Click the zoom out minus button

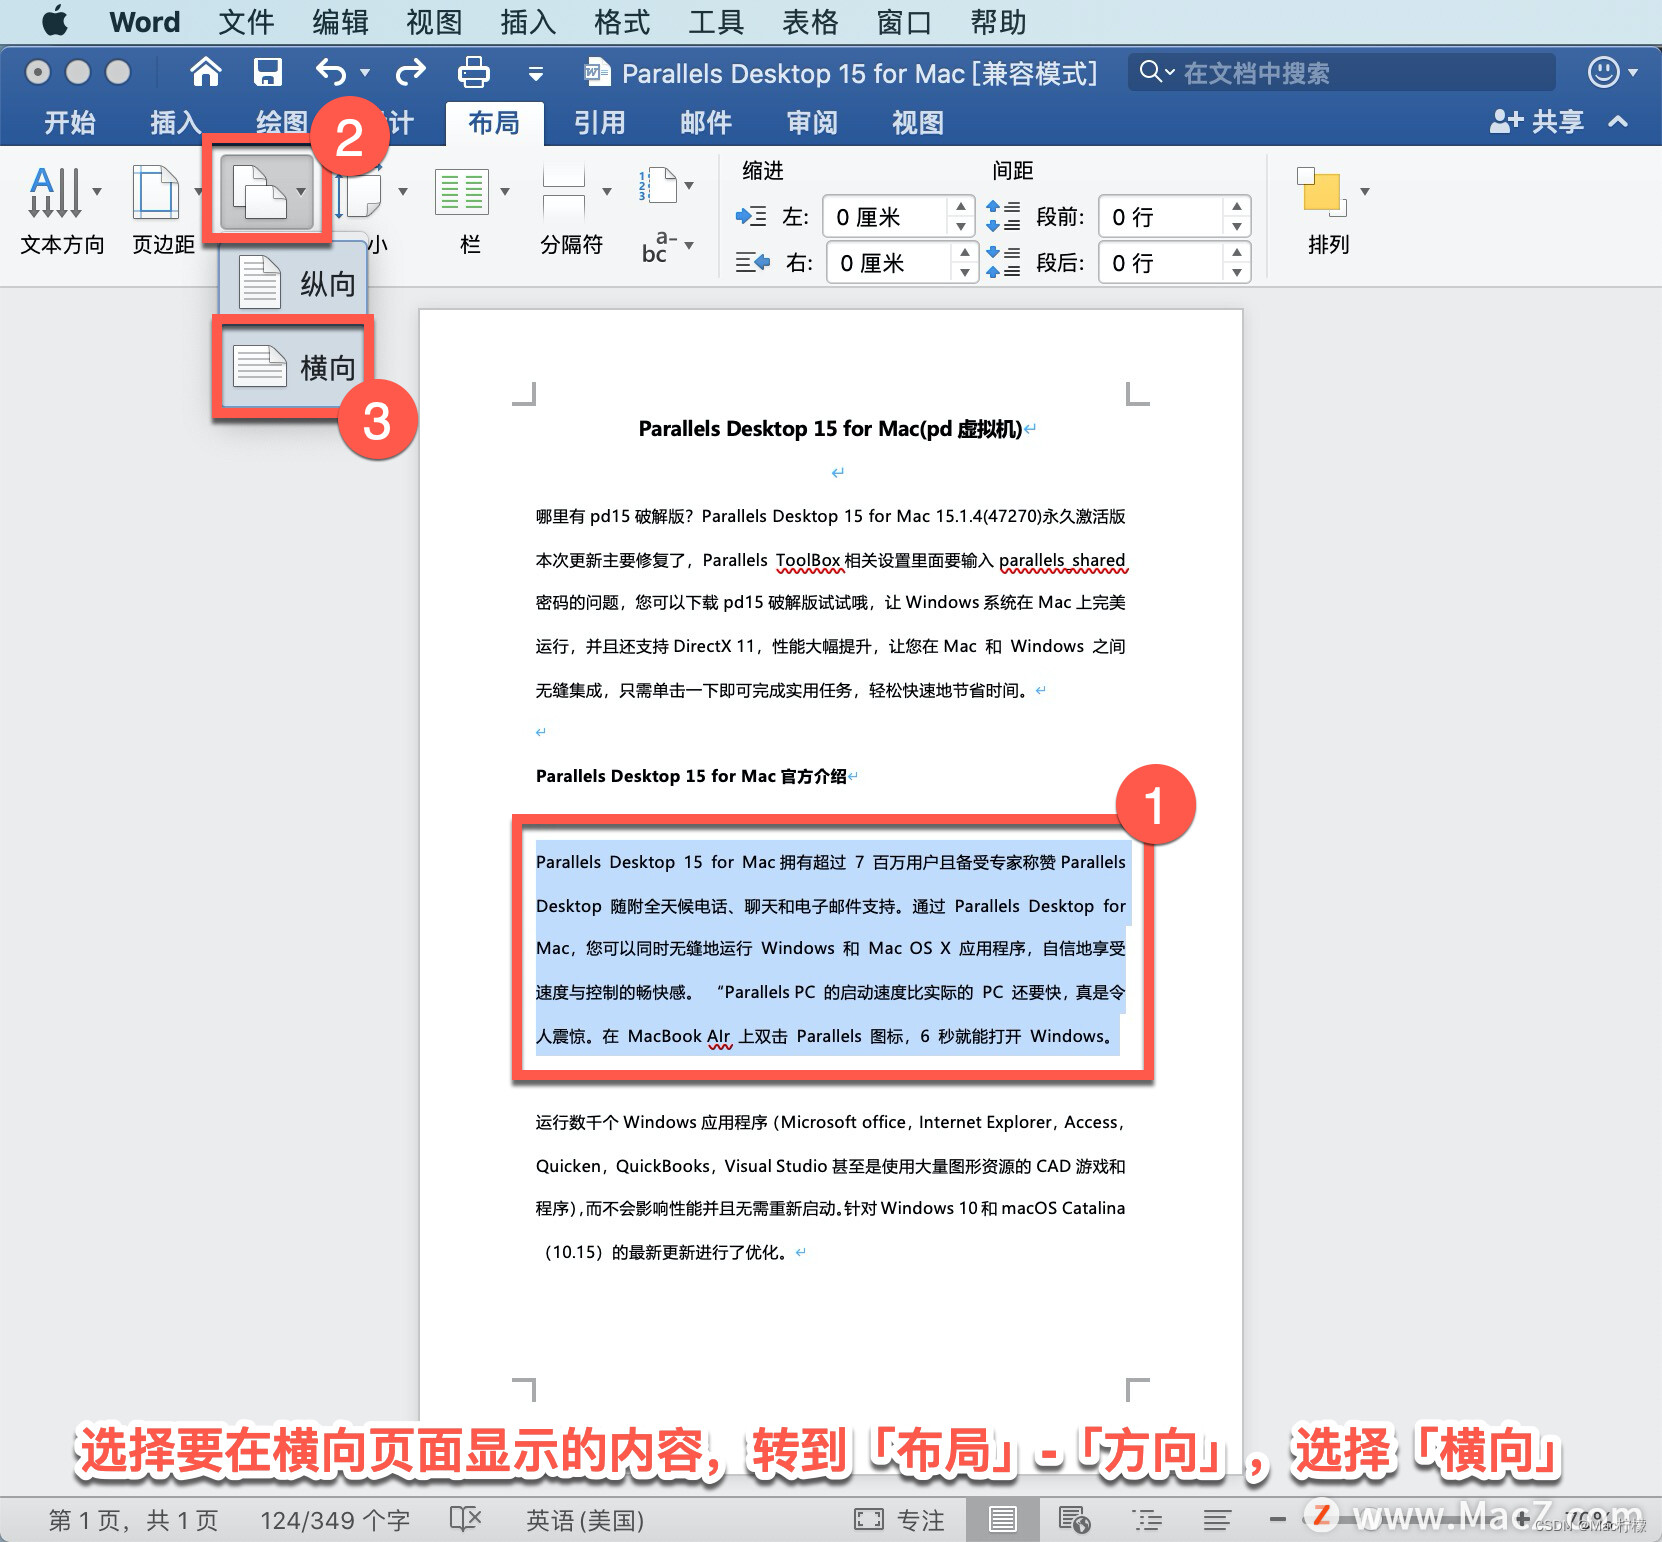1277,1520
